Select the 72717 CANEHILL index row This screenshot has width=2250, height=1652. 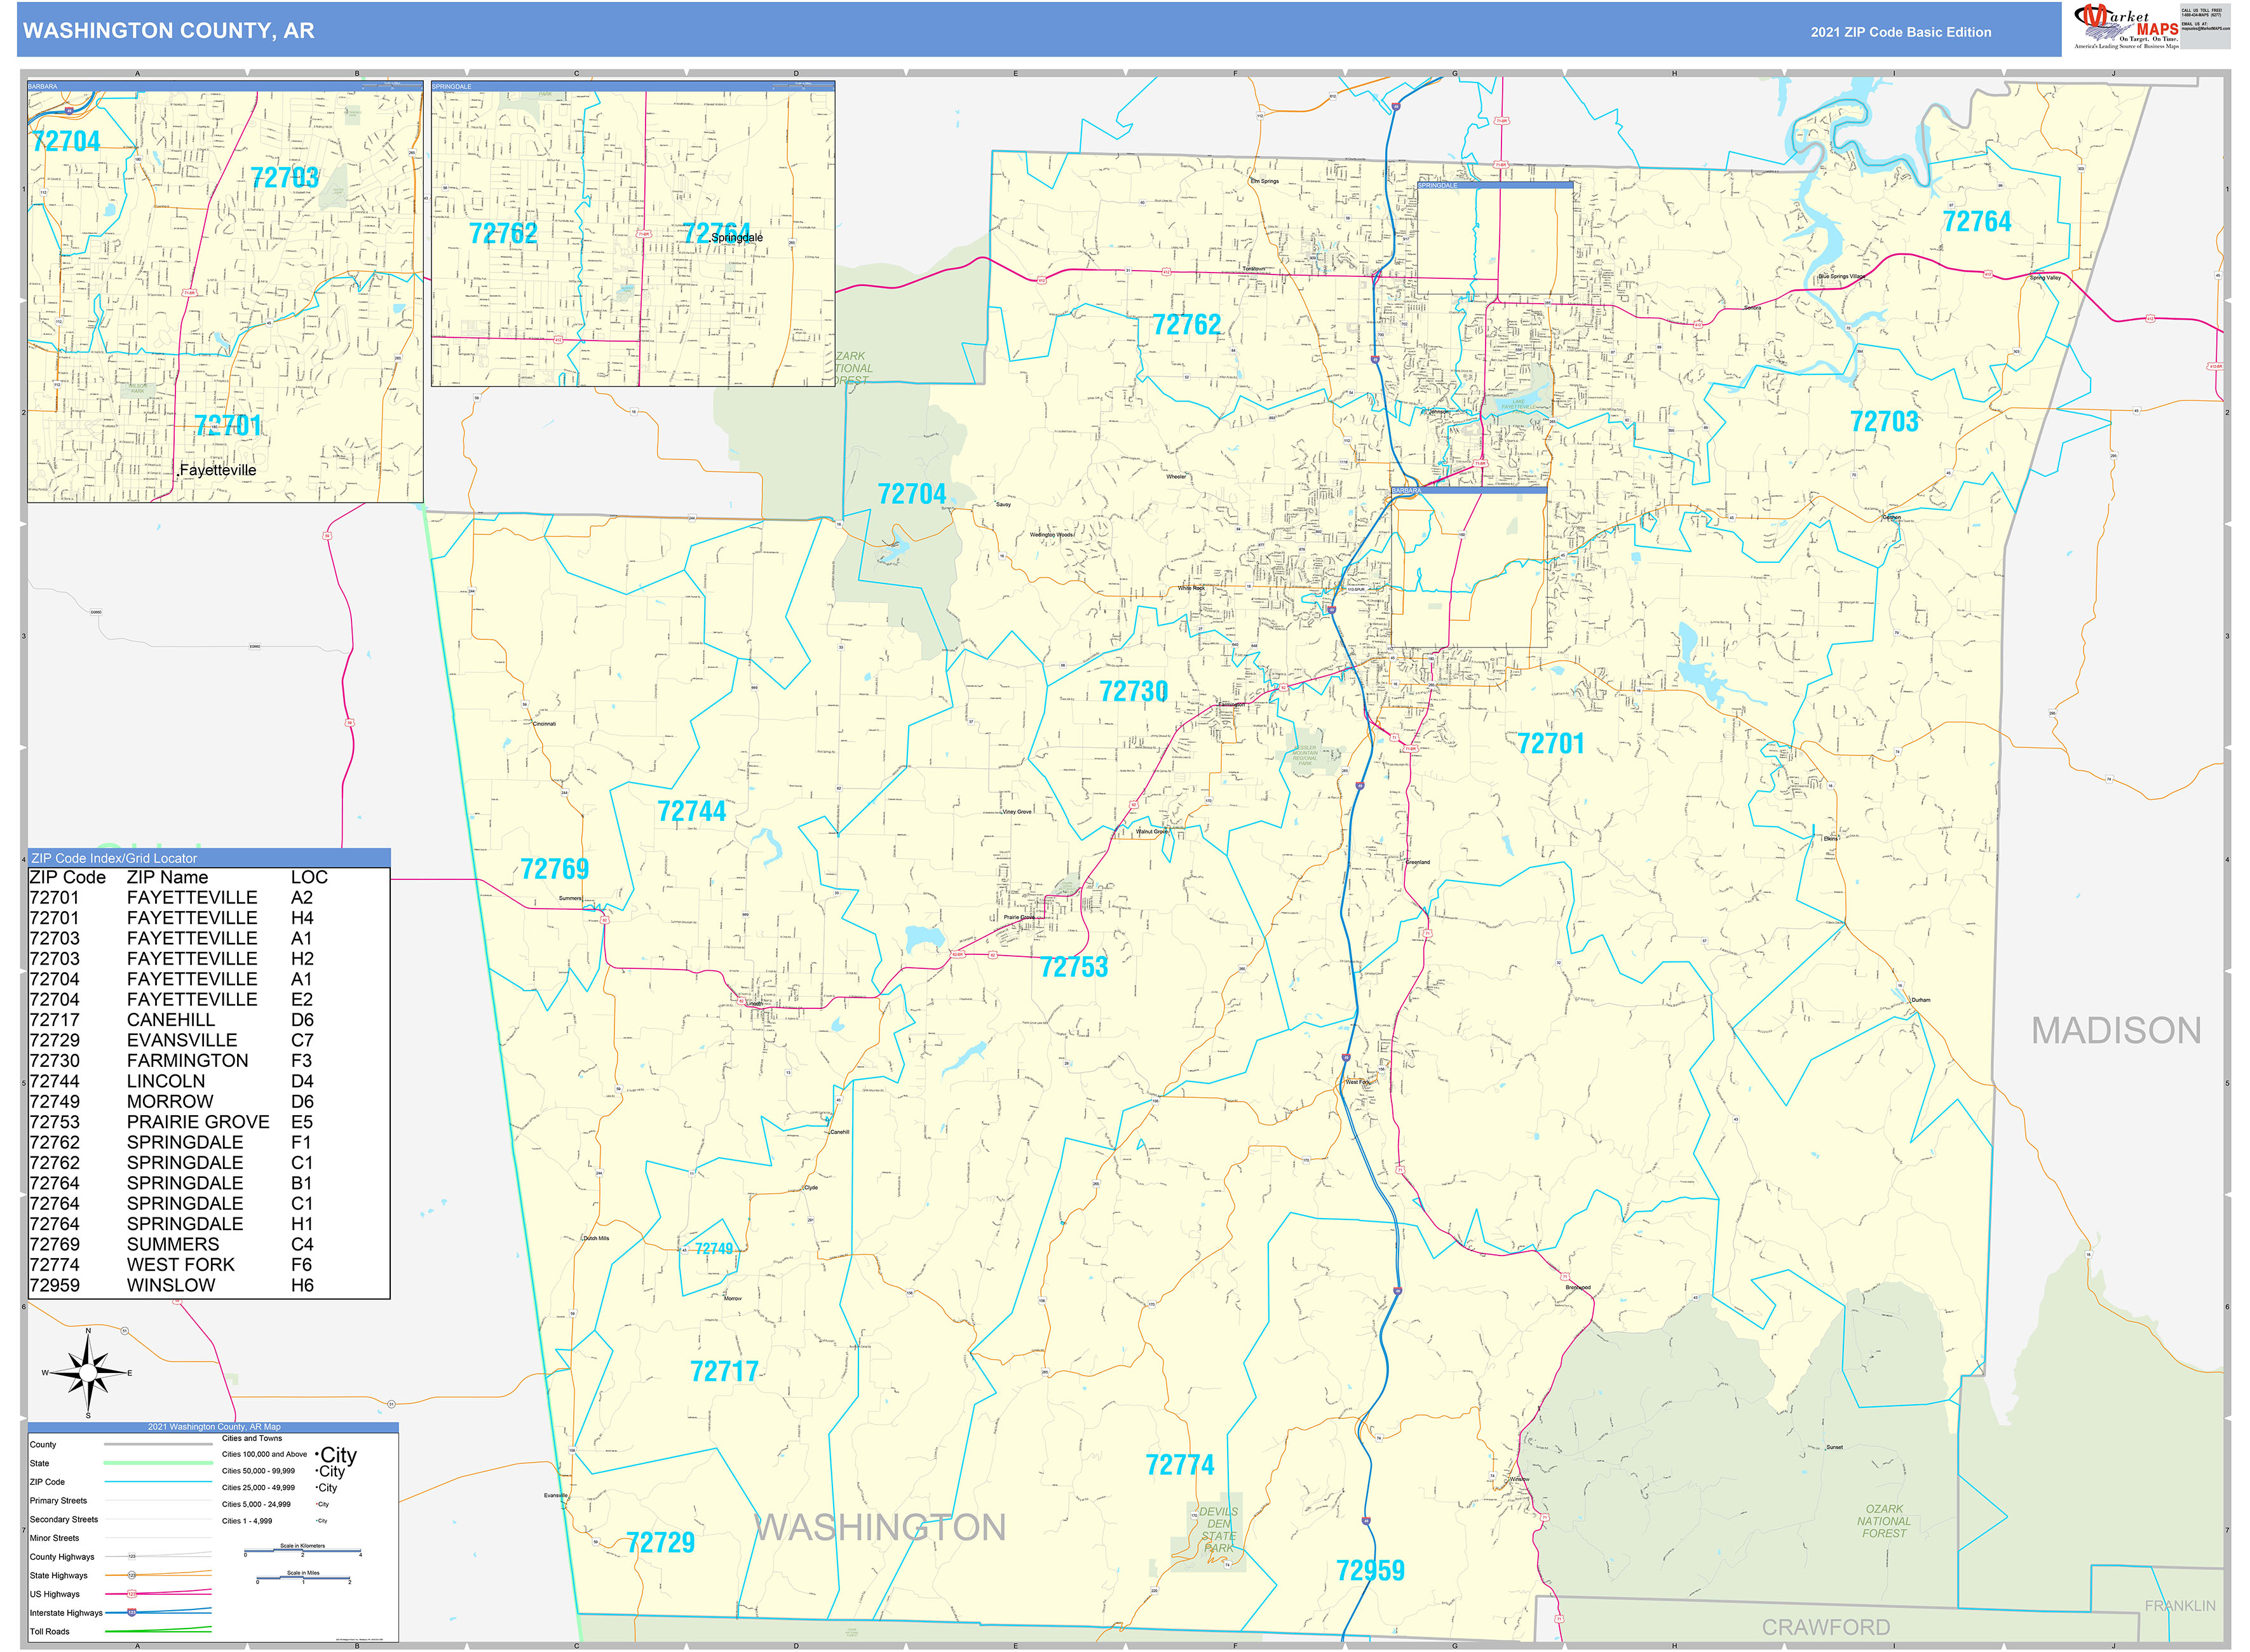[x=209, y=1020]
